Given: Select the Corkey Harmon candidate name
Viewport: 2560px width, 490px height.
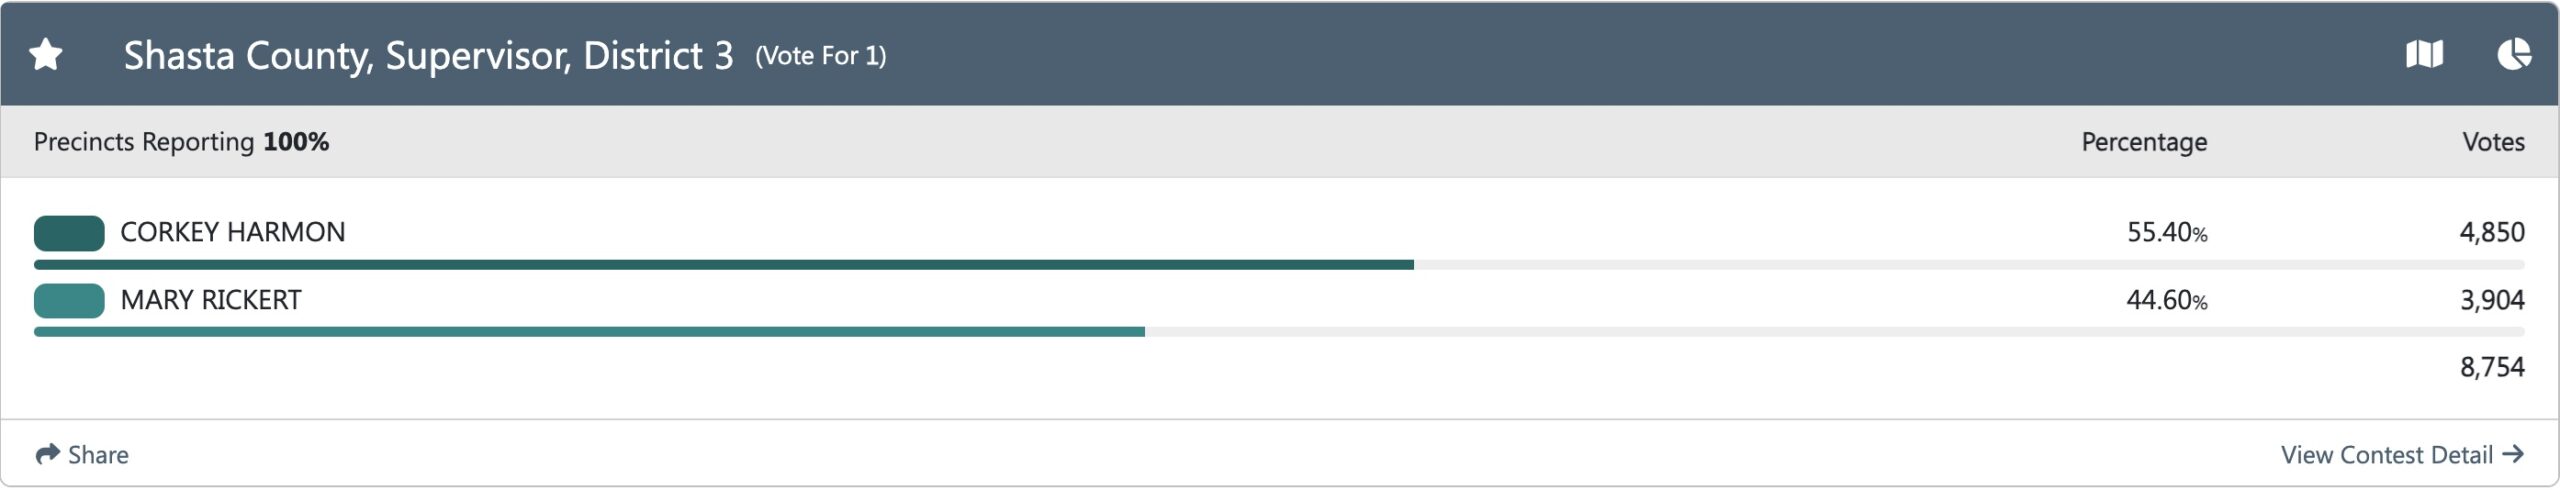Looking at the screenshot, I should tap(232, 232).
